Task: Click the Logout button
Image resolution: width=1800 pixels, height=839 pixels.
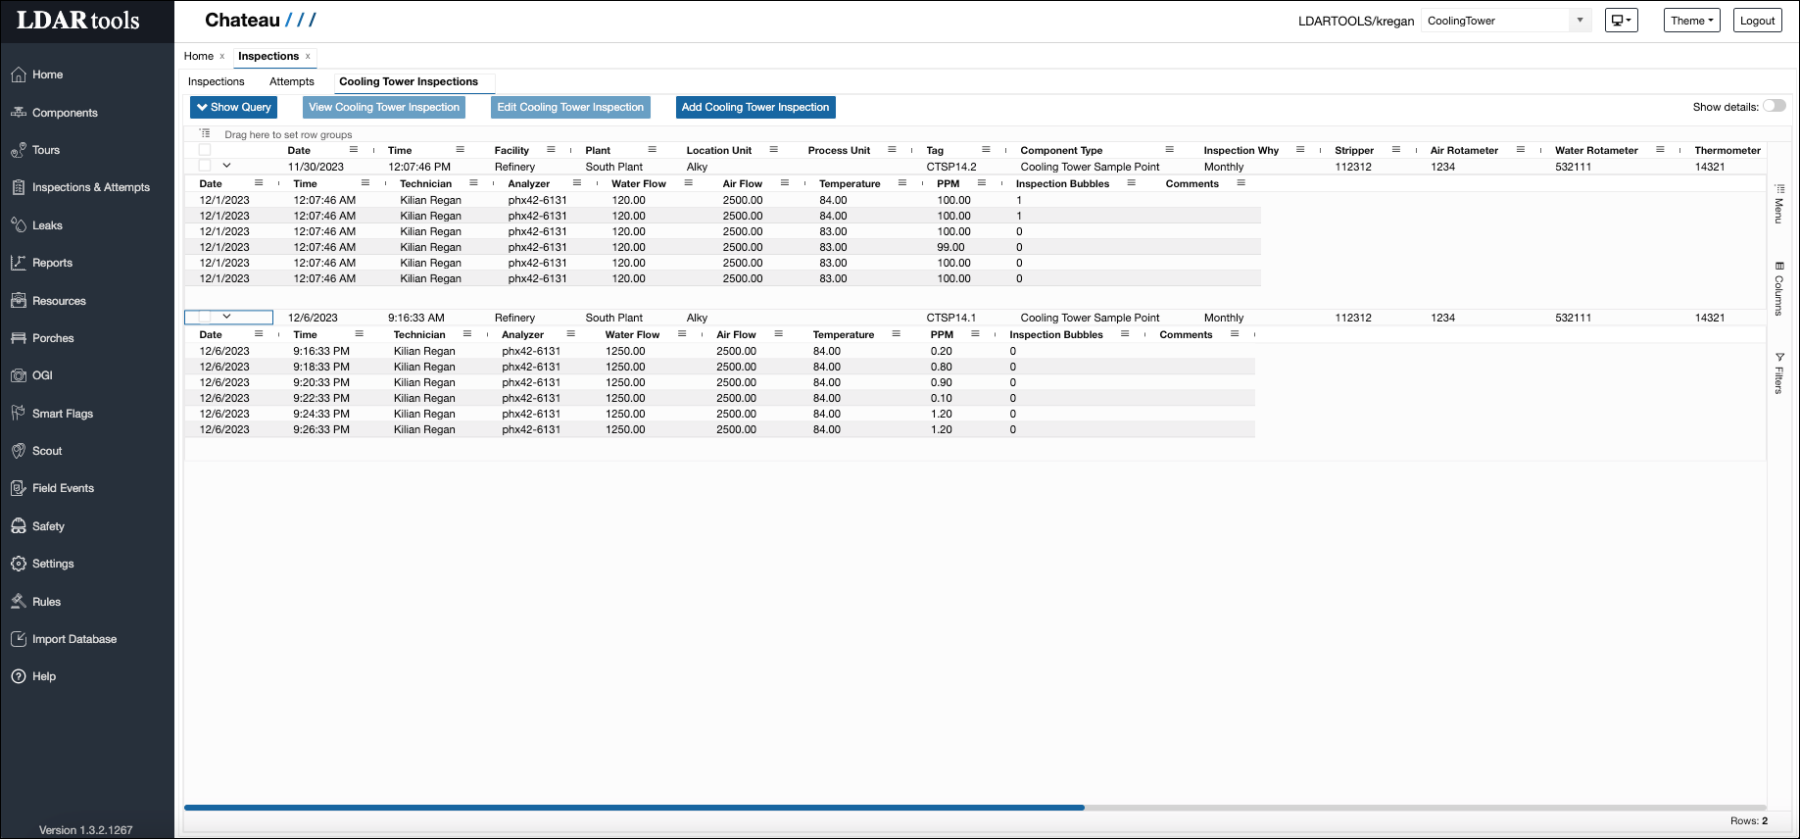Action: [x=1757, y=20]
